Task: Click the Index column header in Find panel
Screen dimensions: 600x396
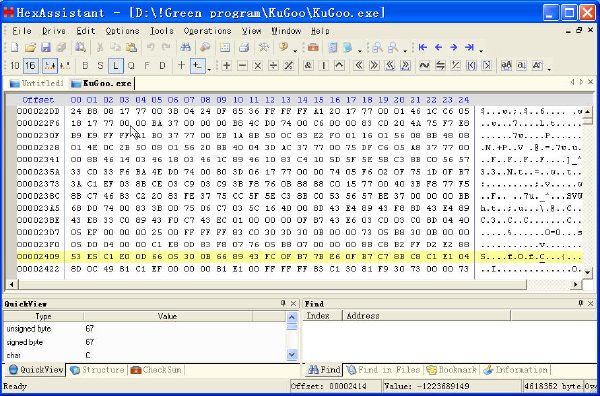Action: (323, 316)
